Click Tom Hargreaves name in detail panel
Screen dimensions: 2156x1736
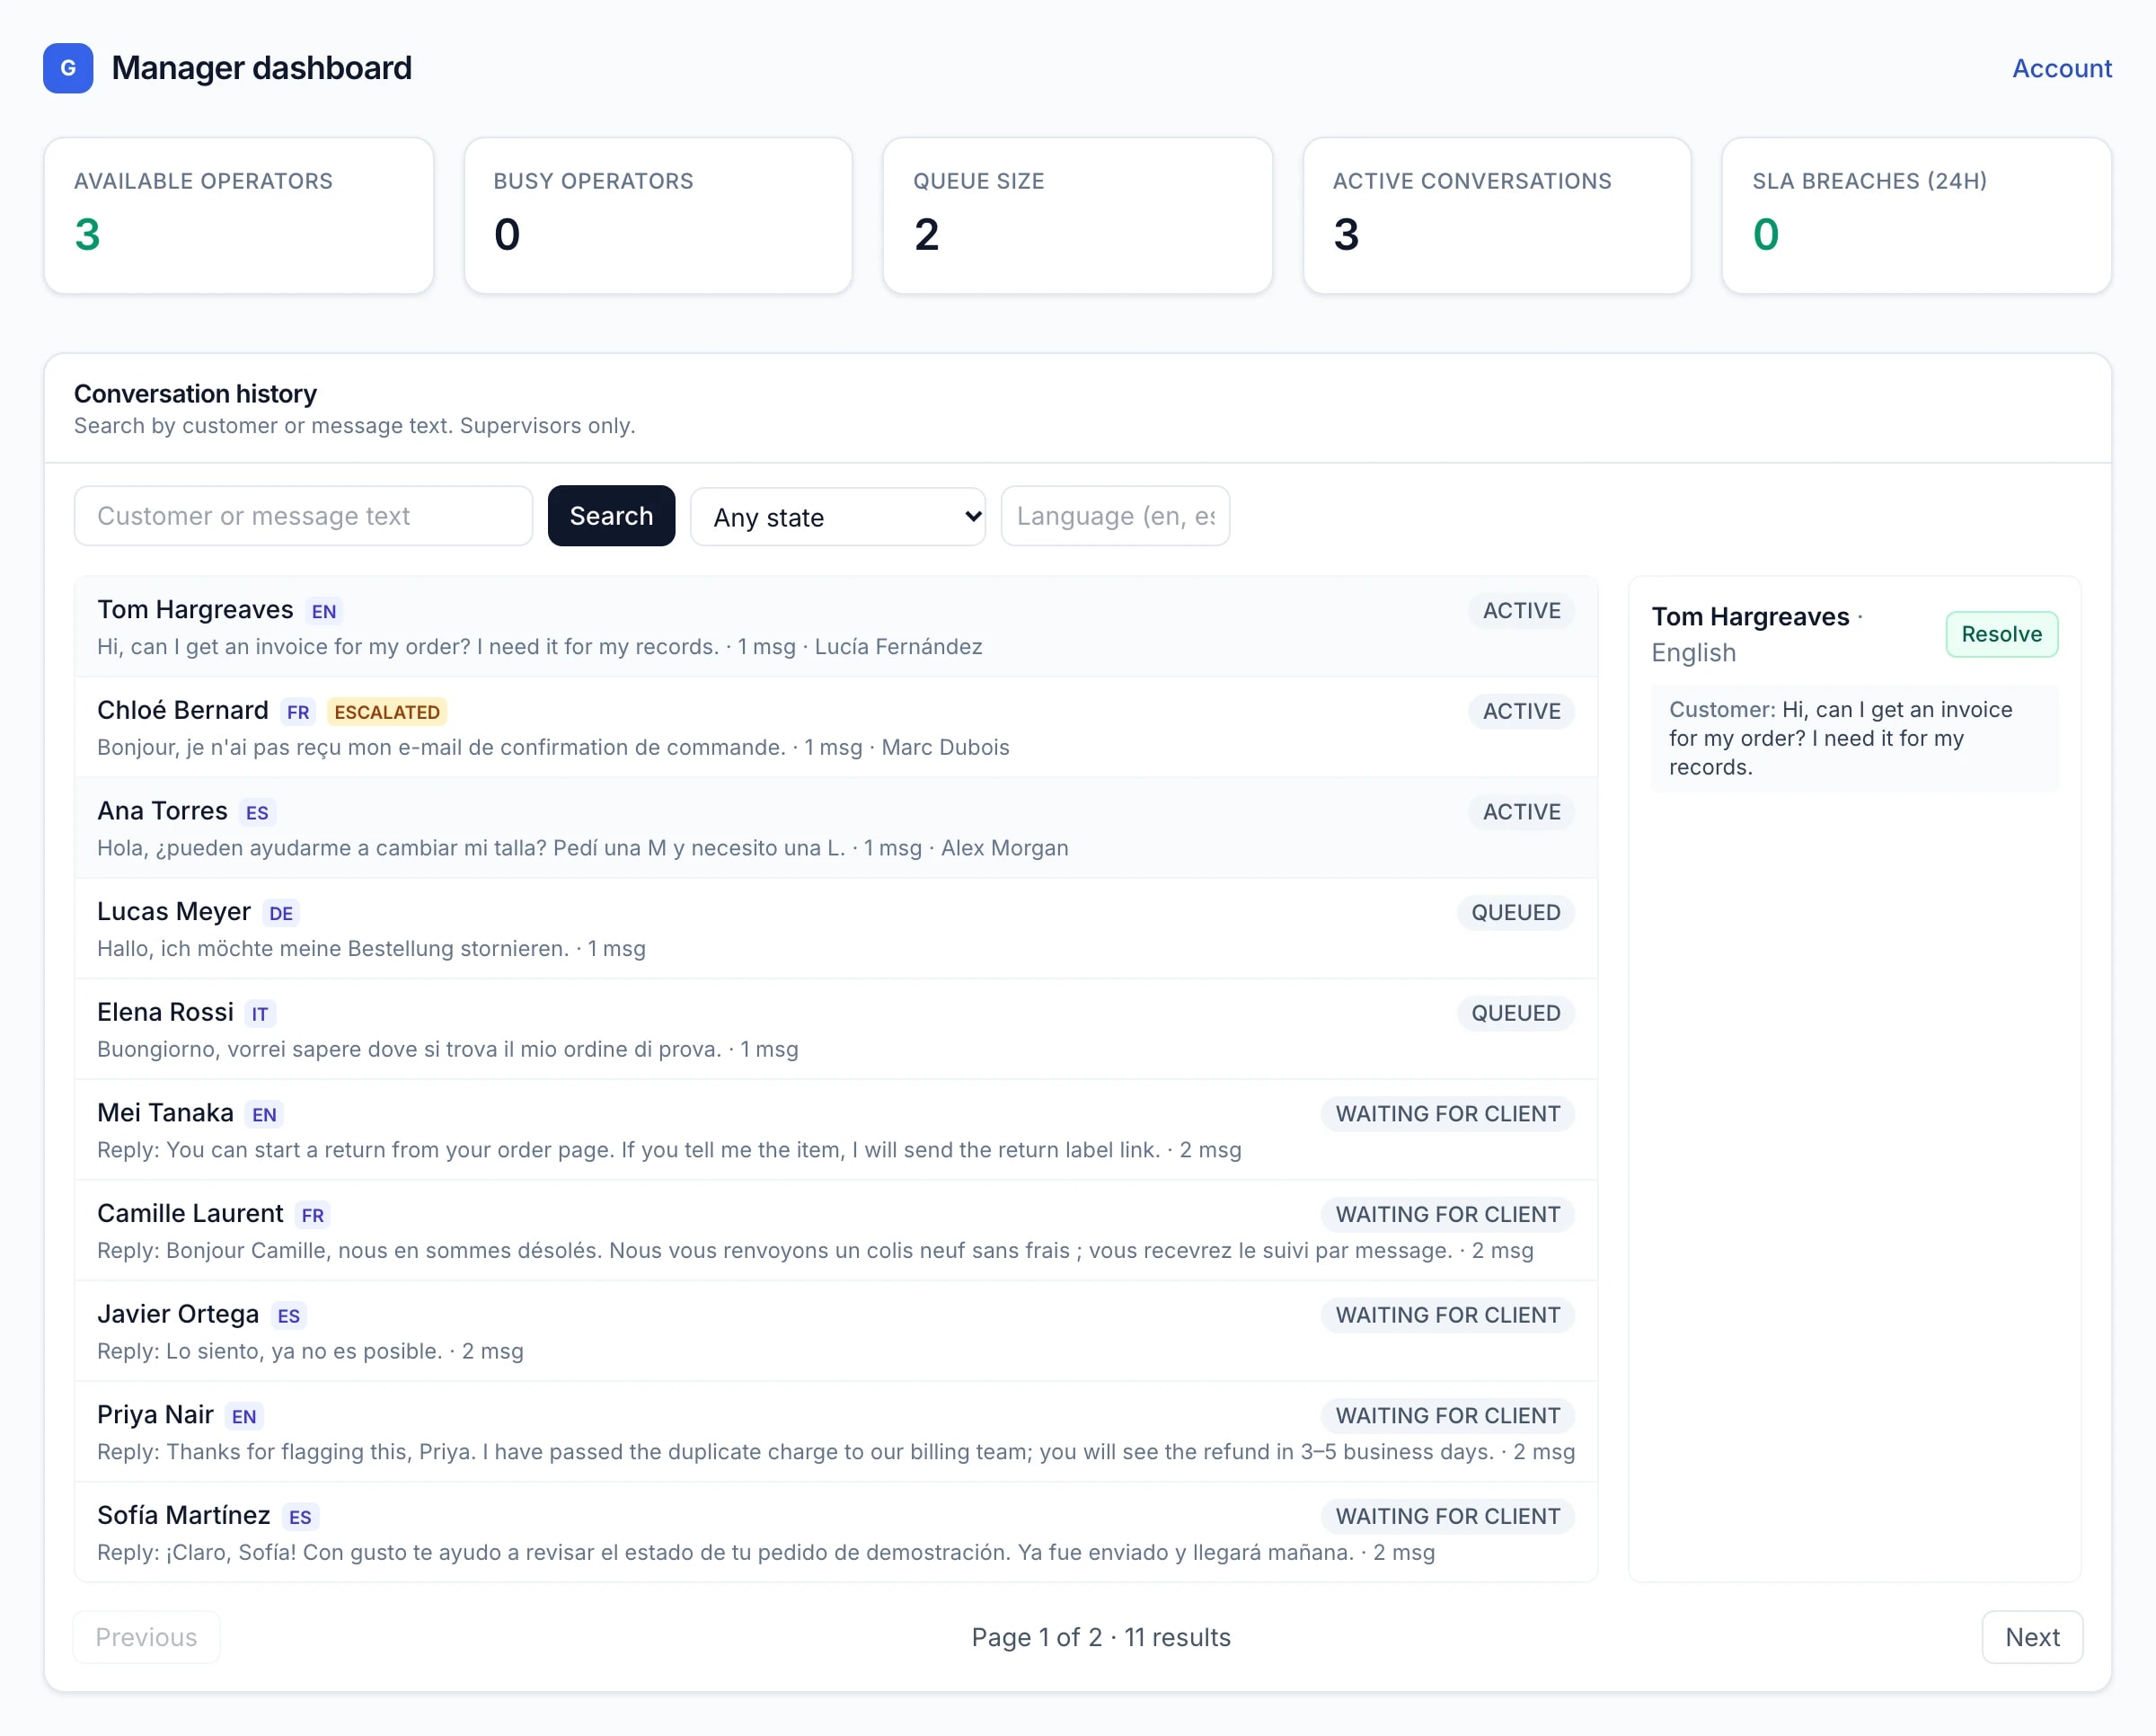click(1750, 617)
